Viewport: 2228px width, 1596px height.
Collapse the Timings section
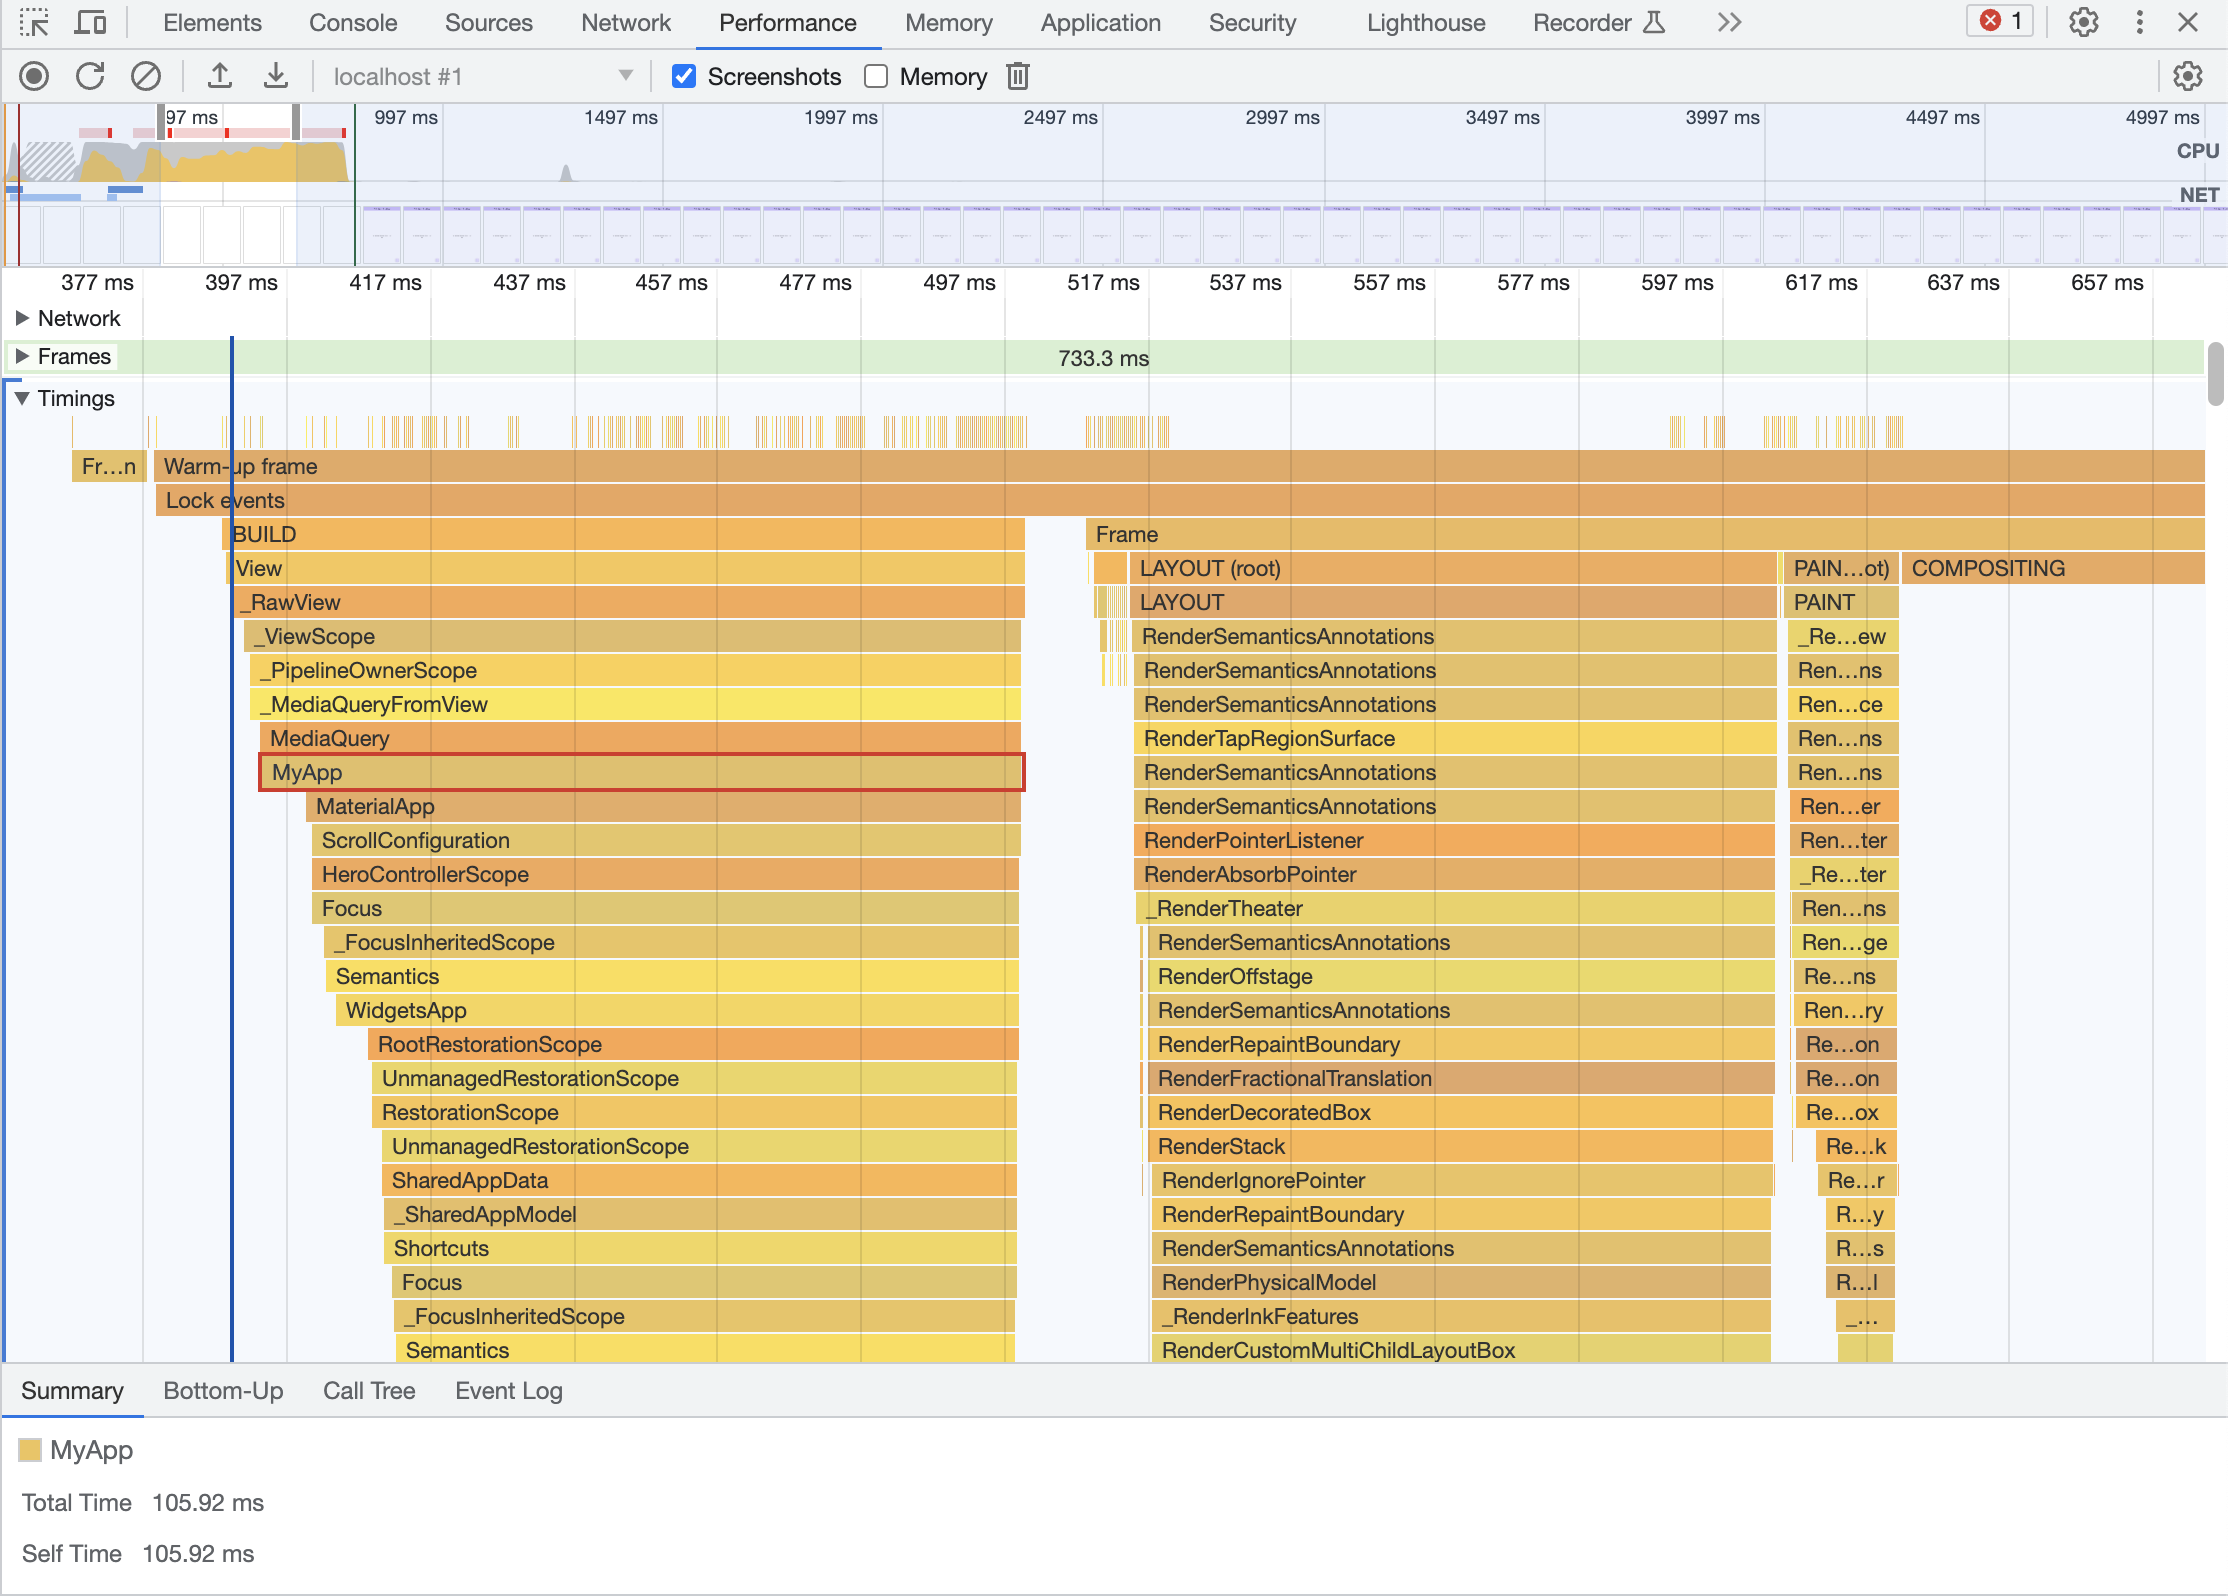[x=22, y=398]
